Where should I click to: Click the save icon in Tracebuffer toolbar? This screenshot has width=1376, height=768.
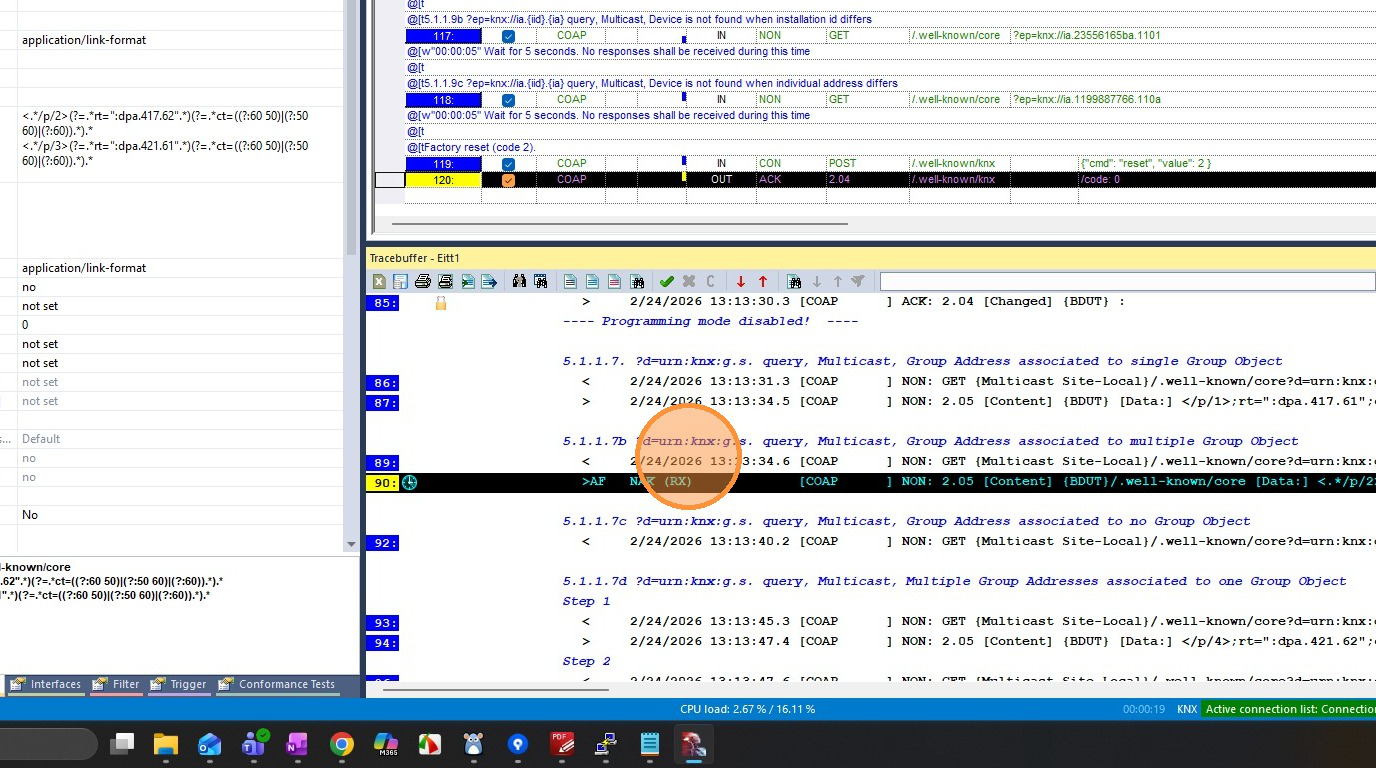pos(400,282)
